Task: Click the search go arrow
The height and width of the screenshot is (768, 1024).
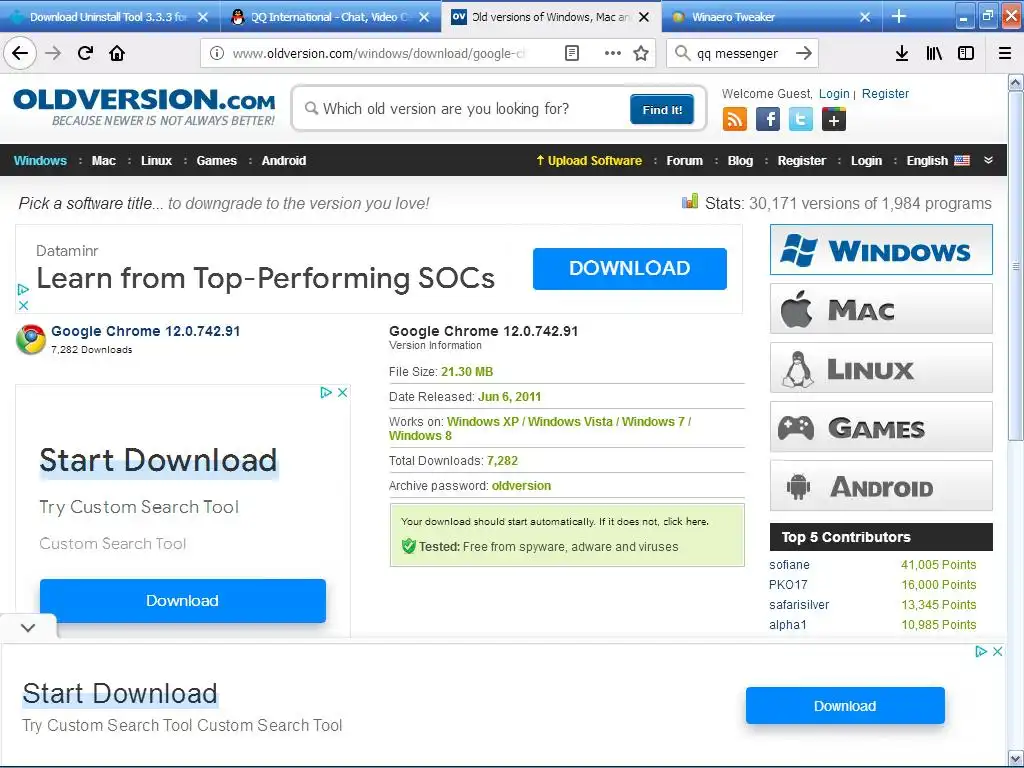Action: point(804,54)
